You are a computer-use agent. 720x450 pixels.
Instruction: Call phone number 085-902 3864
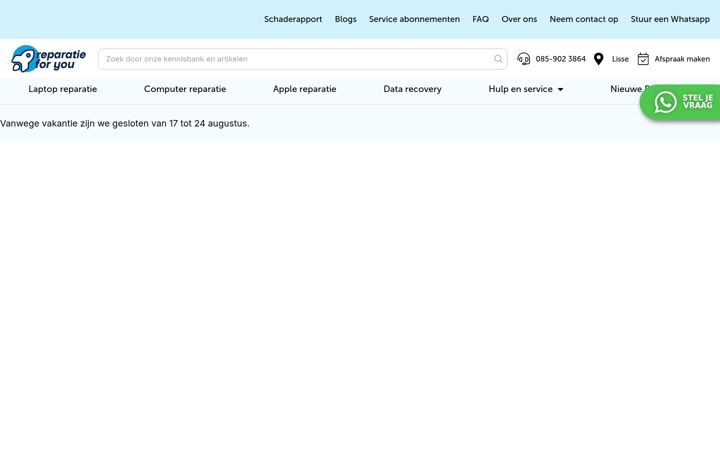point(560,59)
